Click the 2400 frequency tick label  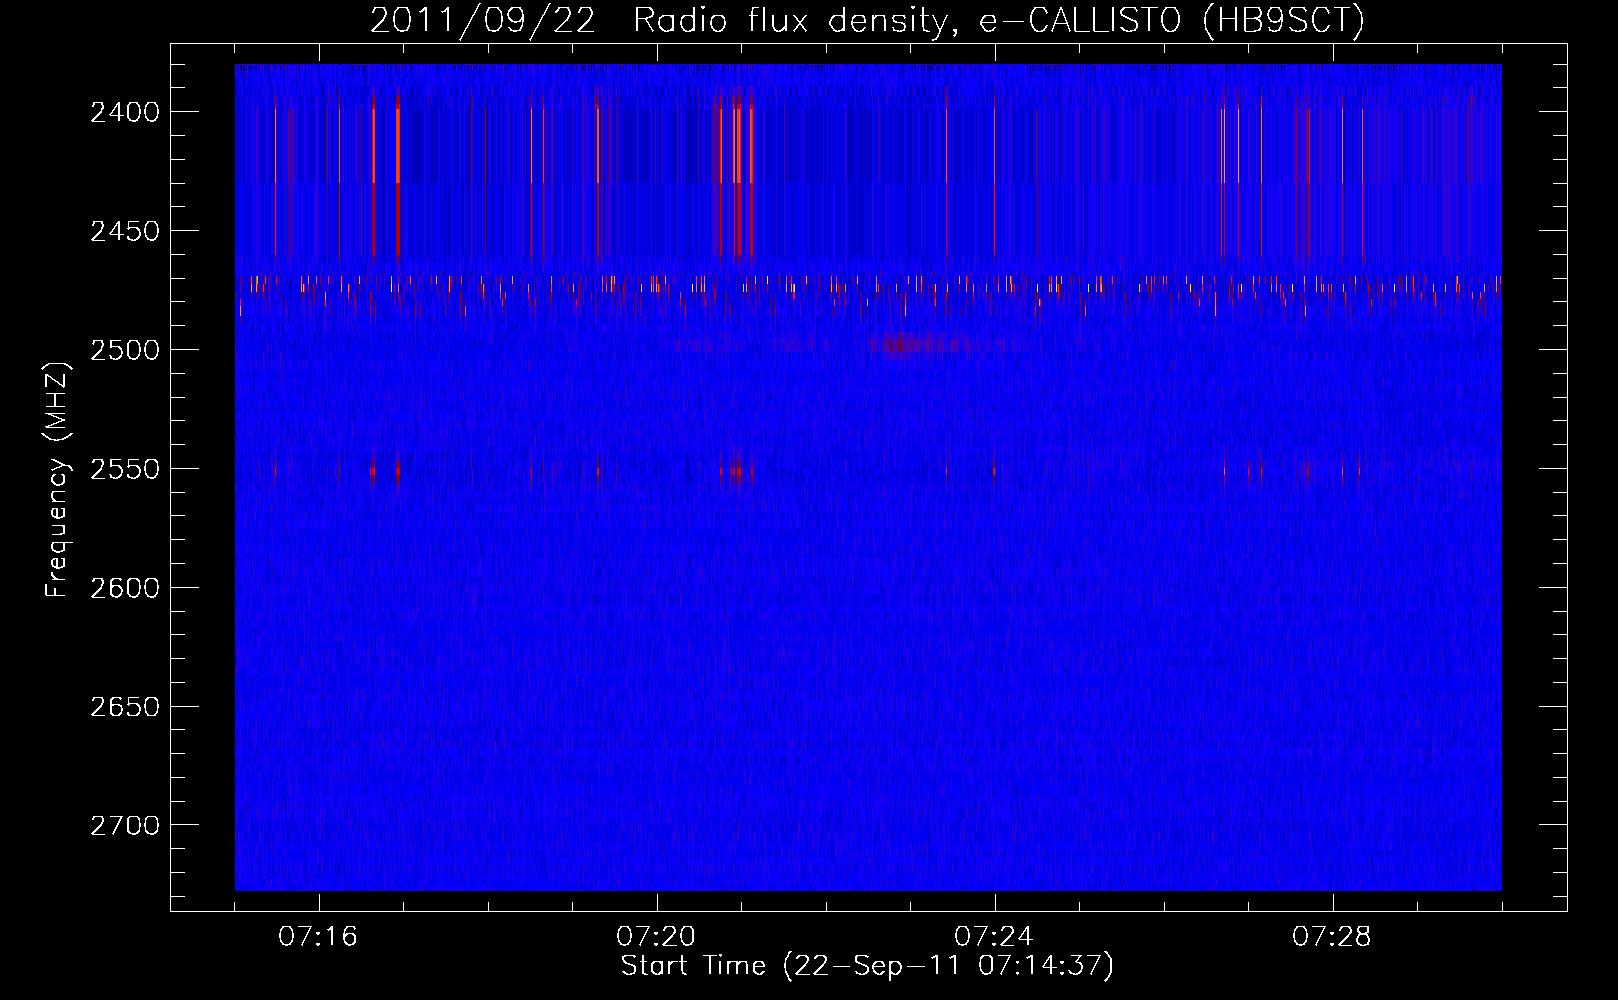pos(125,112)
